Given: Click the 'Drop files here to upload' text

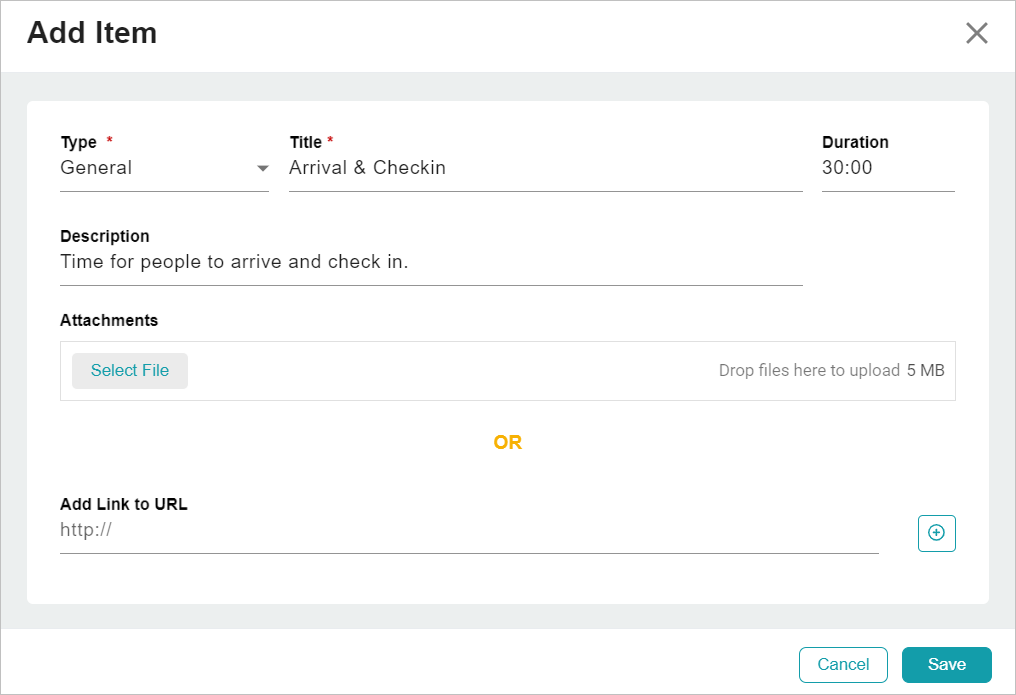Looking at the screenshot, I should tap(809, 370).
